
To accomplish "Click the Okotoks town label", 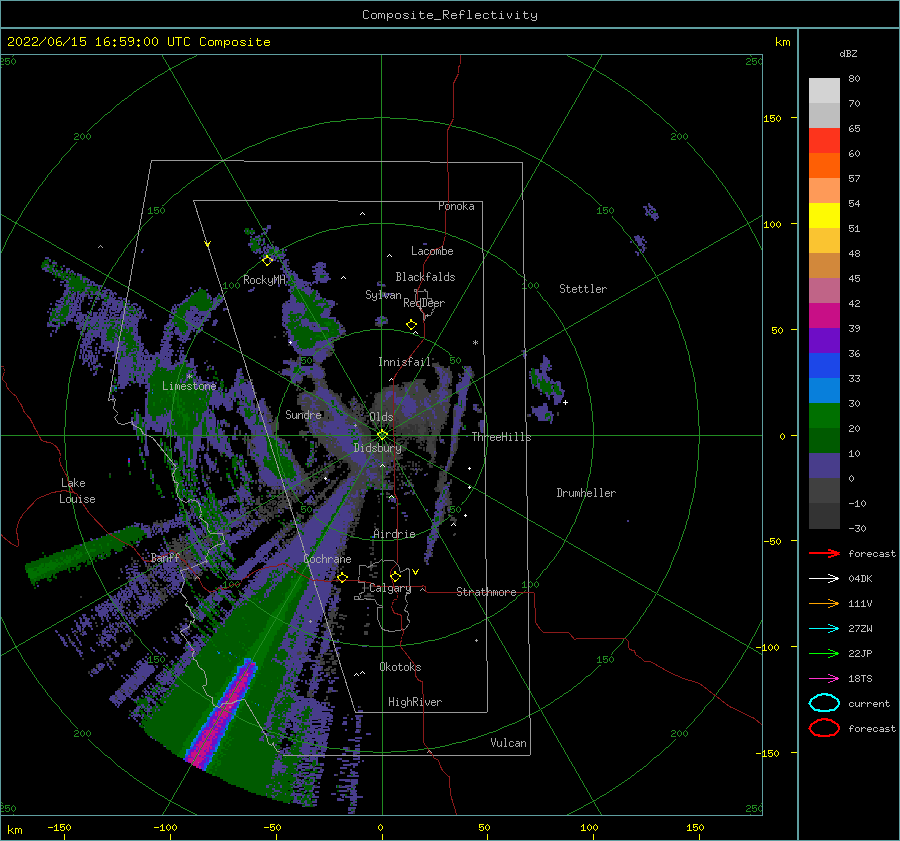I will 400,667.
